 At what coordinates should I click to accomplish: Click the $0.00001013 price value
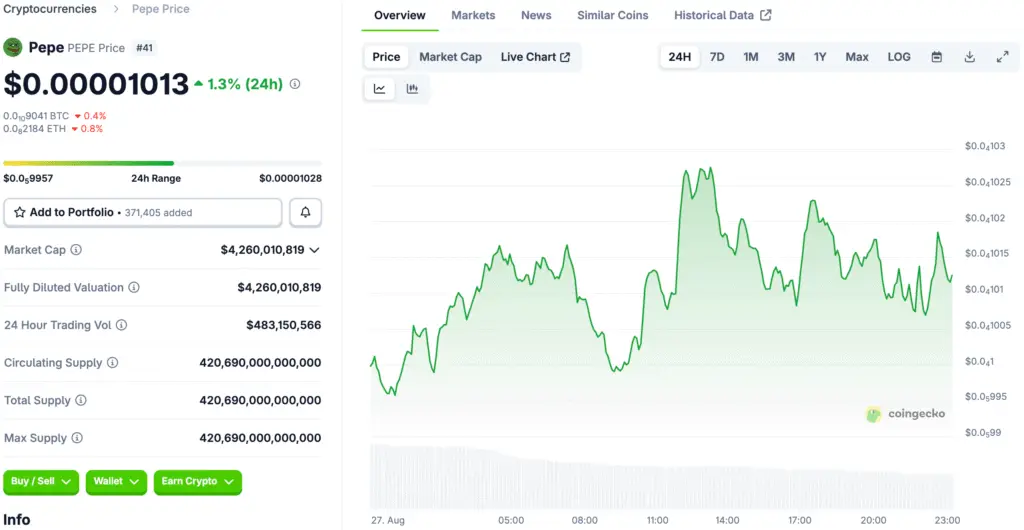pyautogui.click(x=96, y=84)
